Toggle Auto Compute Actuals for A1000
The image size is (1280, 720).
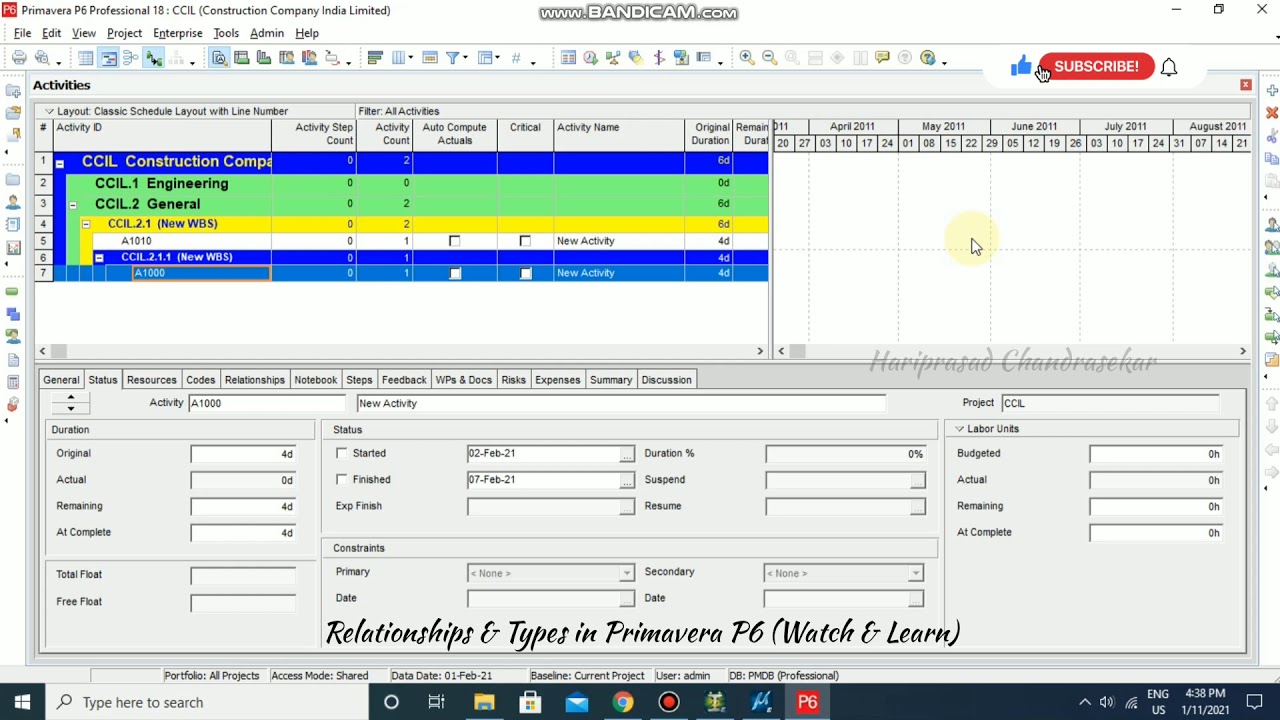pyautogui.click(x=455, y=273)
